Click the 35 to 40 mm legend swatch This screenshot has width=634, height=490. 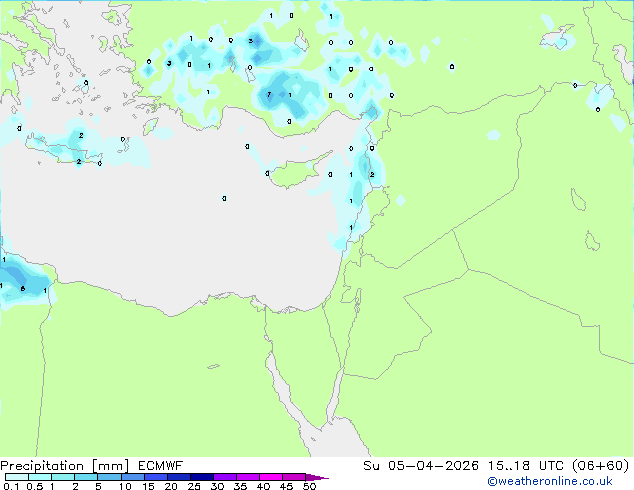tap(247, 477)
